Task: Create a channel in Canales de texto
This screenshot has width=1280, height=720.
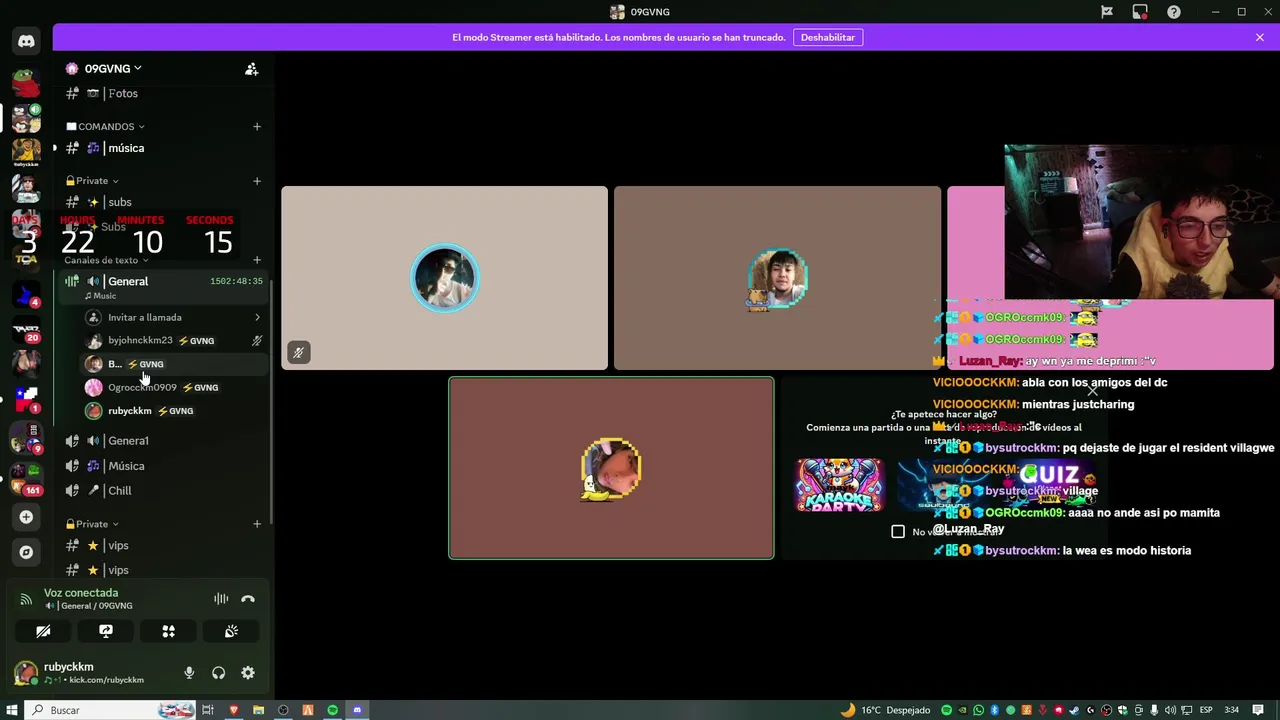Action: pos(257,260)
